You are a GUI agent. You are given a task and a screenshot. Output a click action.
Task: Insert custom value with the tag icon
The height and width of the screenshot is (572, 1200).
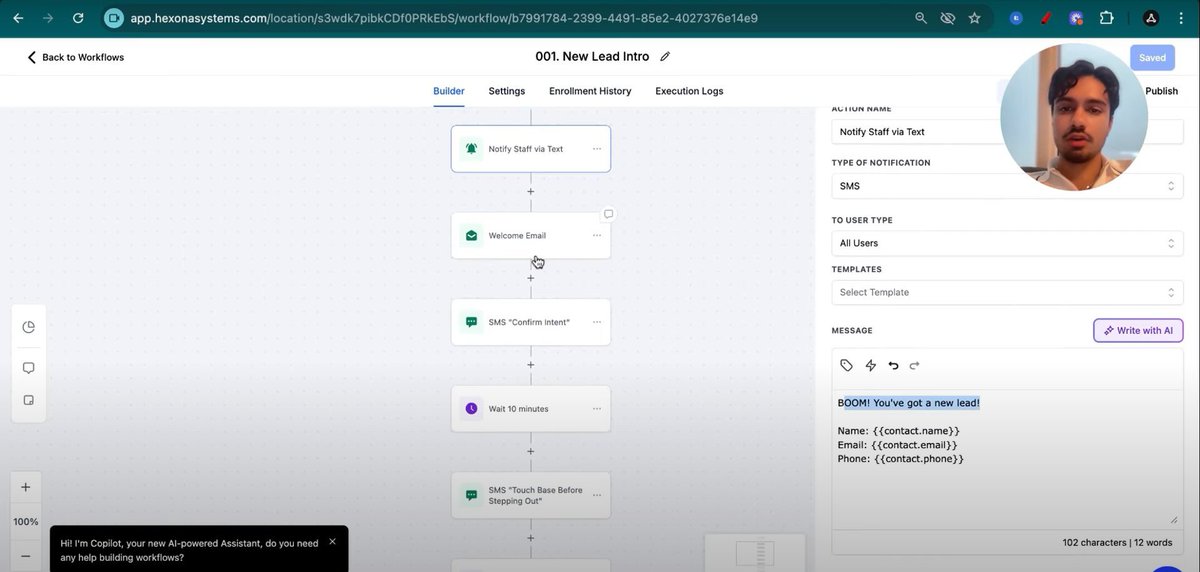(847, 366)
